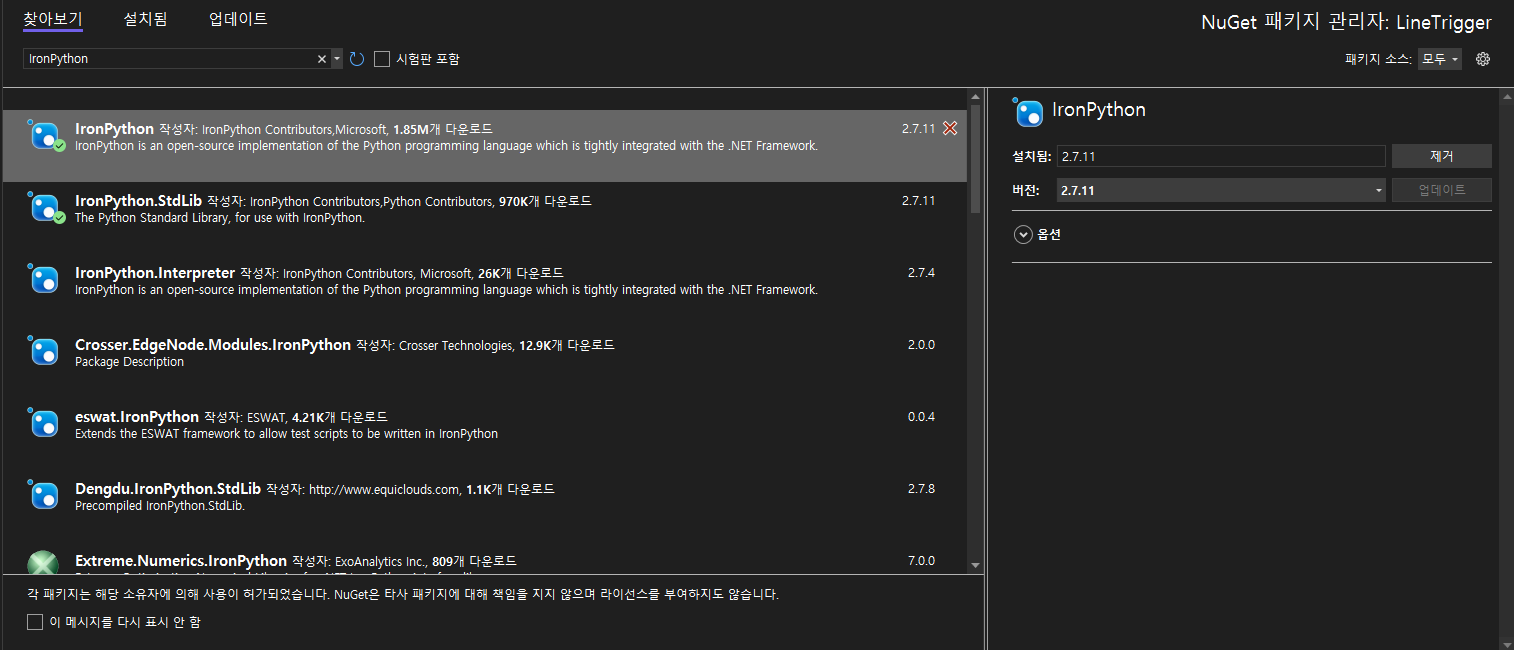Screen dimensions: 1514x650
Task: Click version 2.7.4 of IronPython.Interpreter
Action: click(x=921, y=273)
